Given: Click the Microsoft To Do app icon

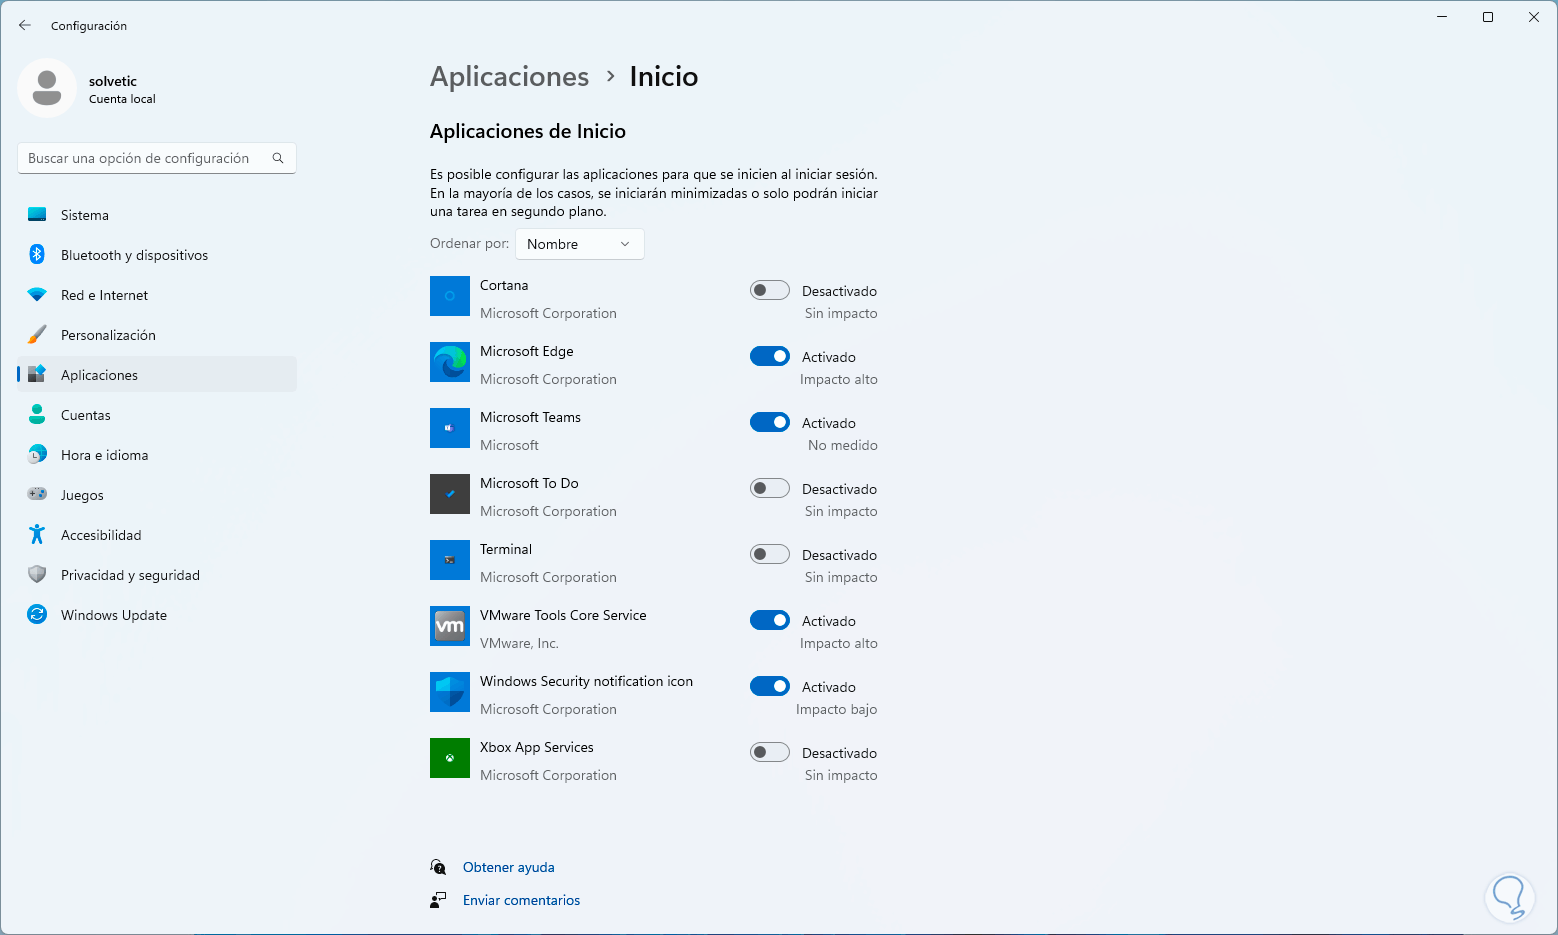Looking at the screenshot, I should tap(450, 494).
